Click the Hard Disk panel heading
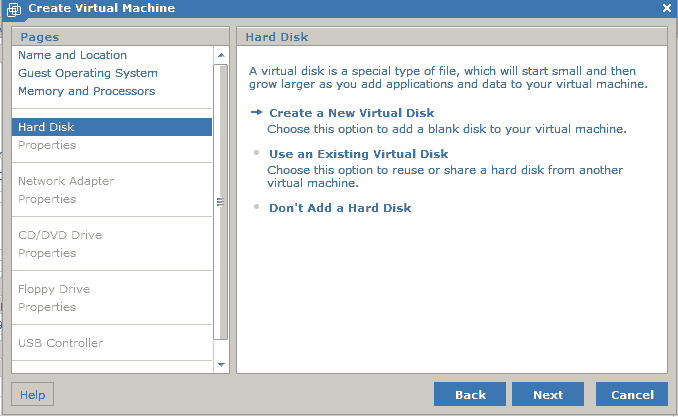 277,37
